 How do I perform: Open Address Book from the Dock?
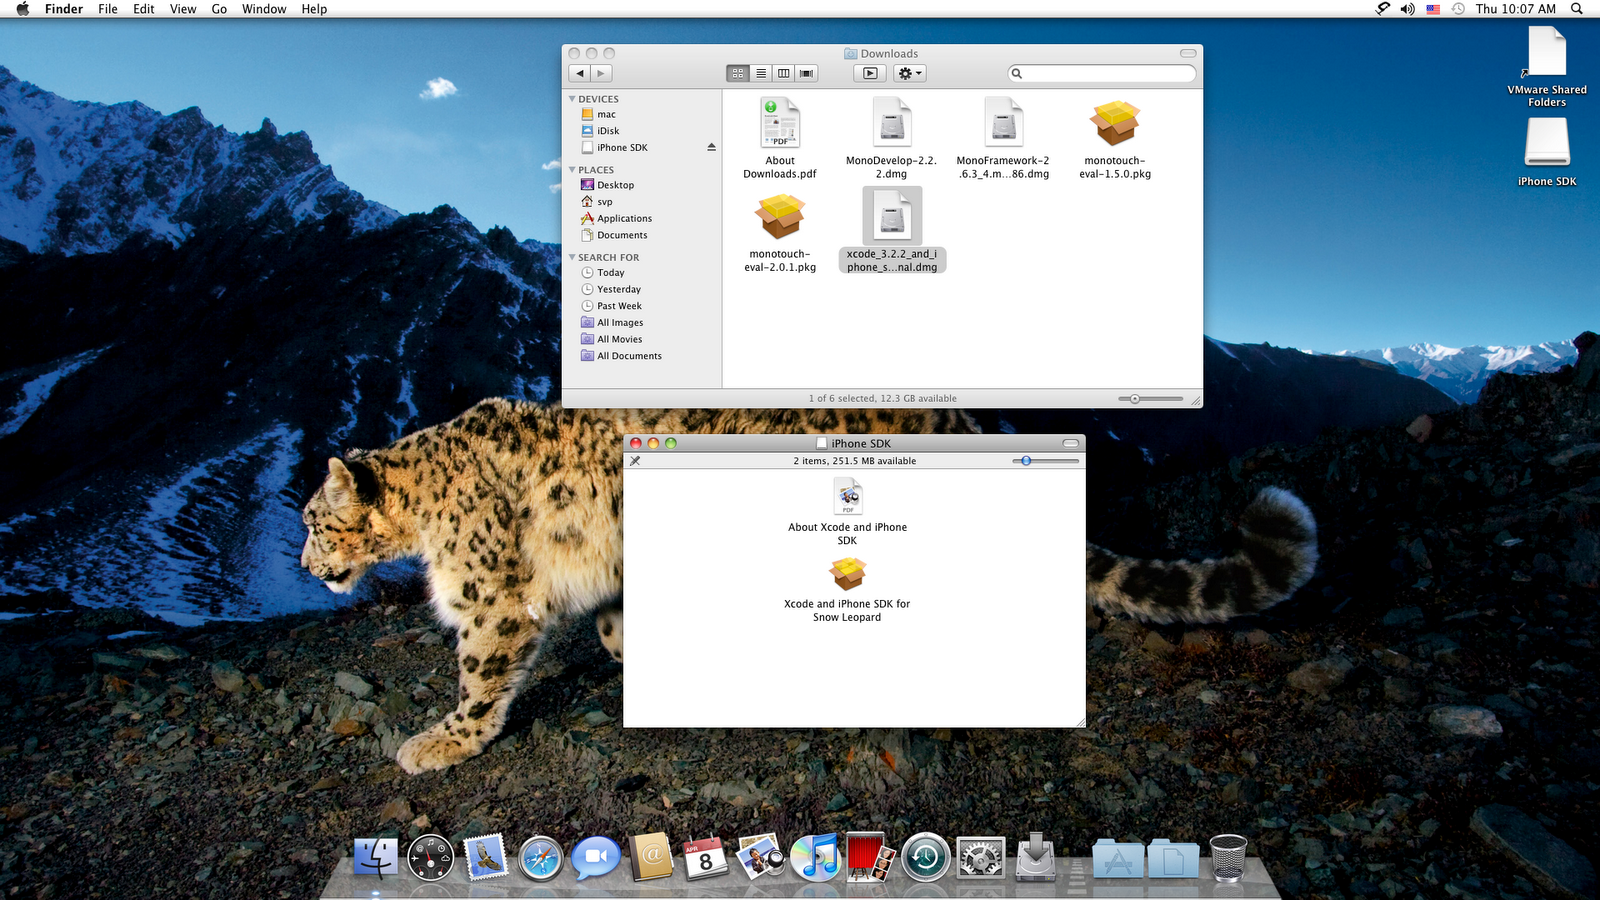pyautogui.click(x=651, y=857)
